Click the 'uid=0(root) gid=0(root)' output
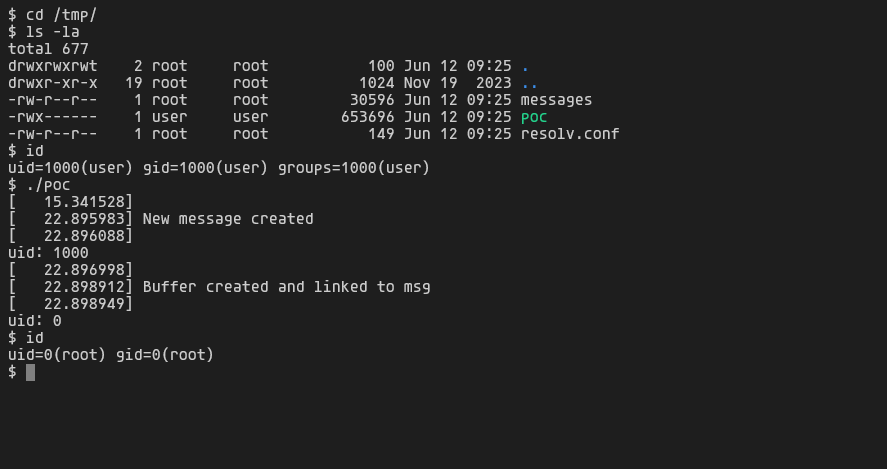887x469 pixels. click(111, 355)
